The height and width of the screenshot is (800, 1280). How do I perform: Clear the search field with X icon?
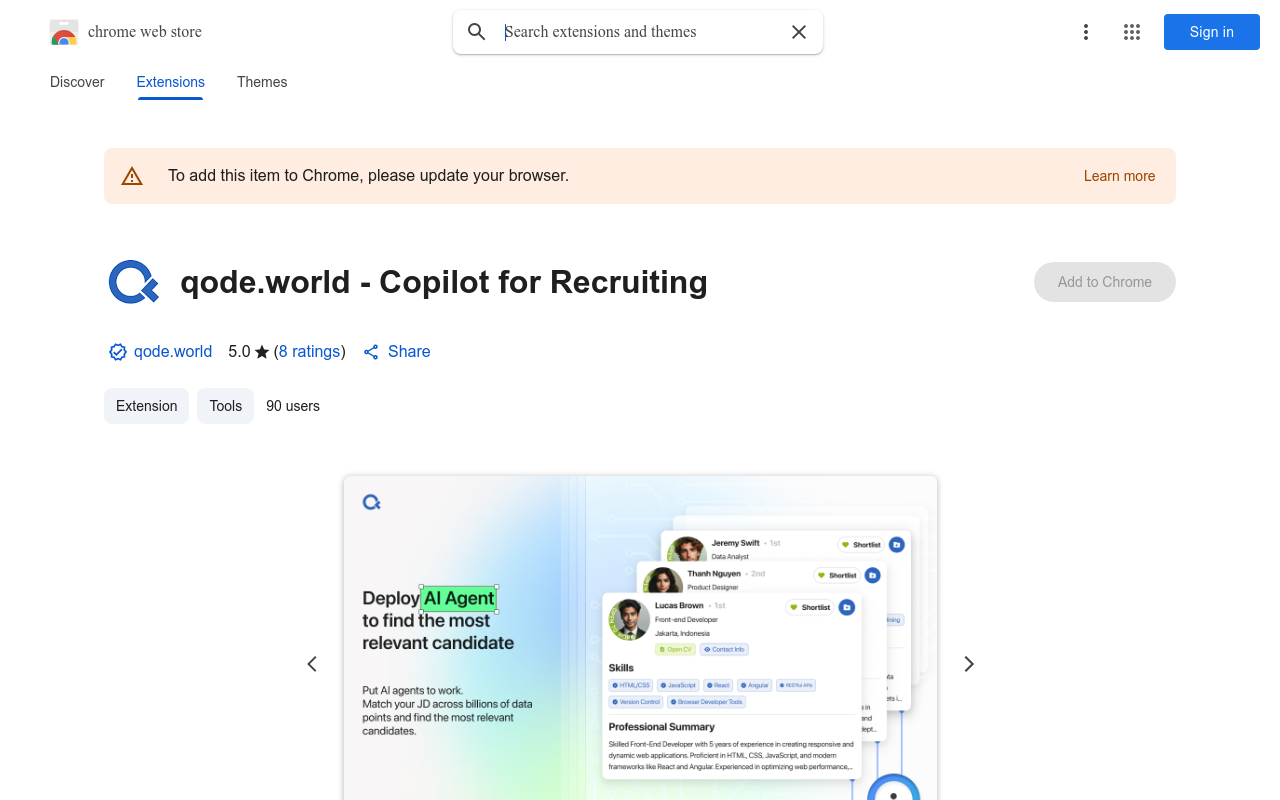(x=799, y=32)
